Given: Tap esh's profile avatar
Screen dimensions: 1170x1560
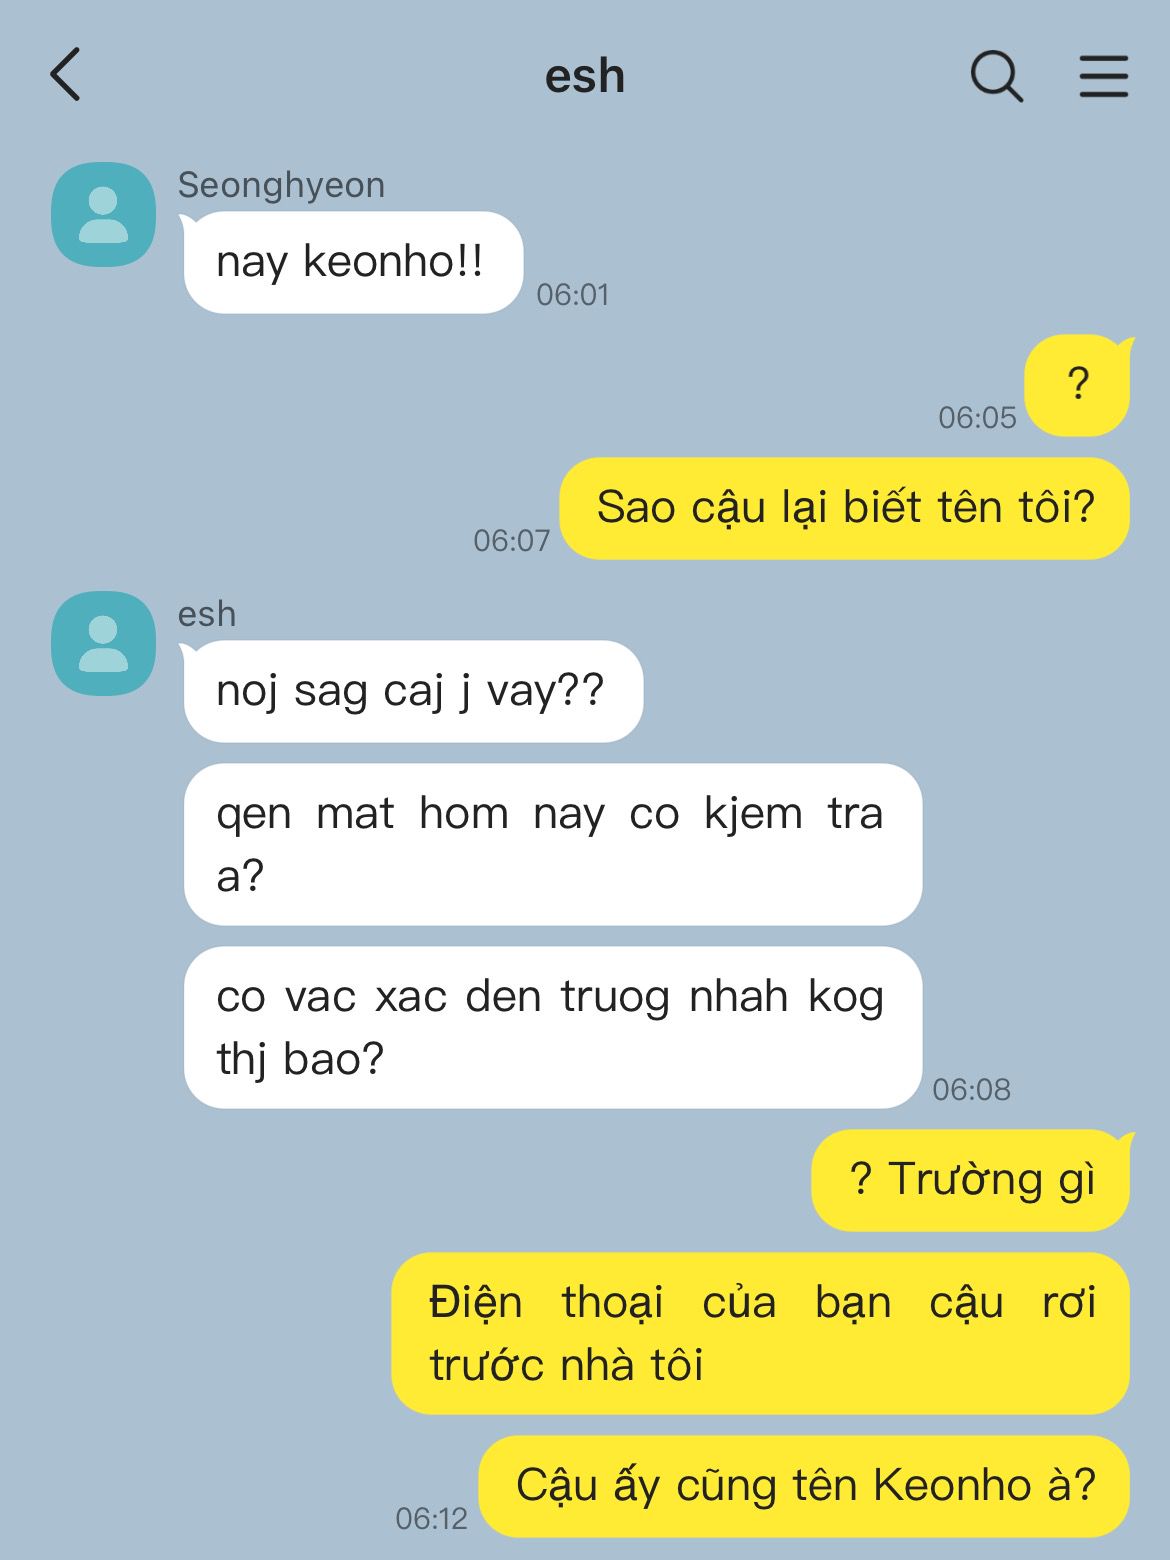Looking at the screenshot, I should [104, 643].
